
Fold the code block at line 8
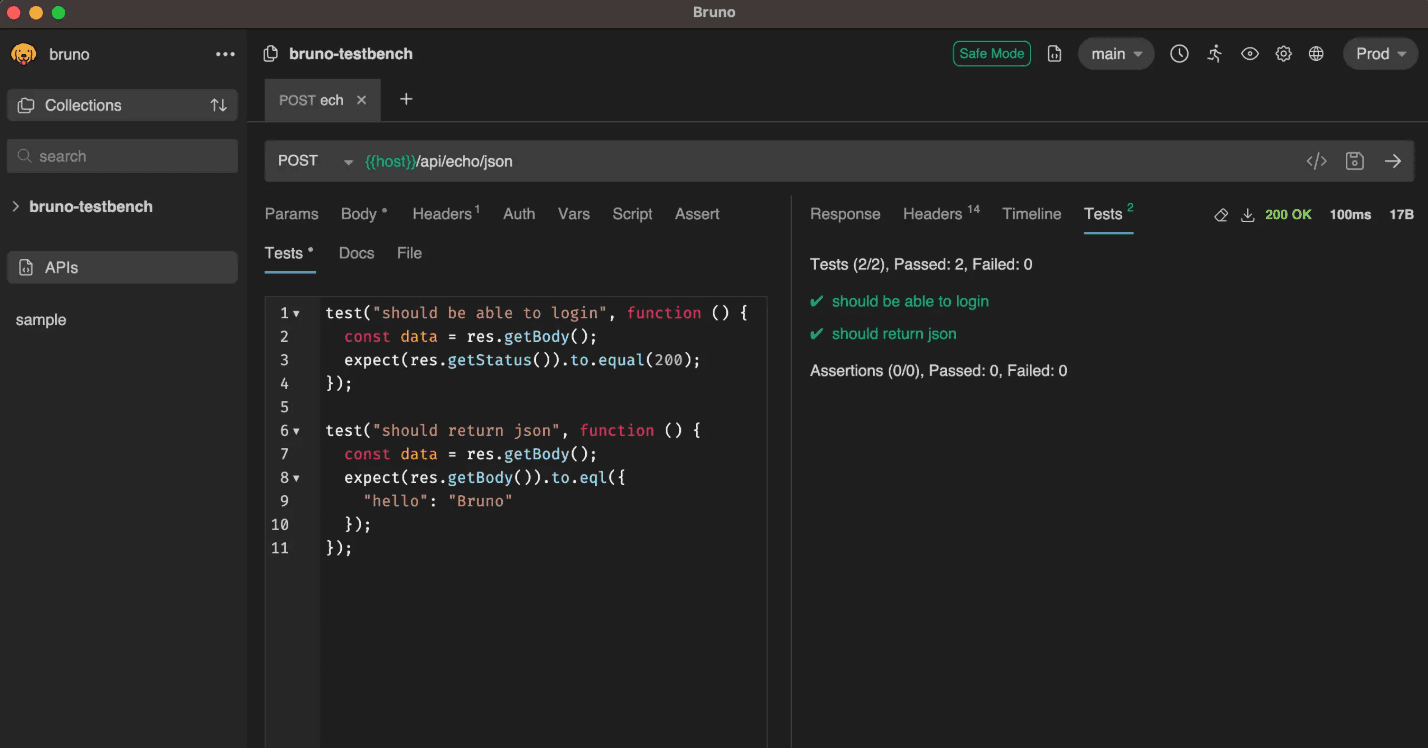point(297,478)
